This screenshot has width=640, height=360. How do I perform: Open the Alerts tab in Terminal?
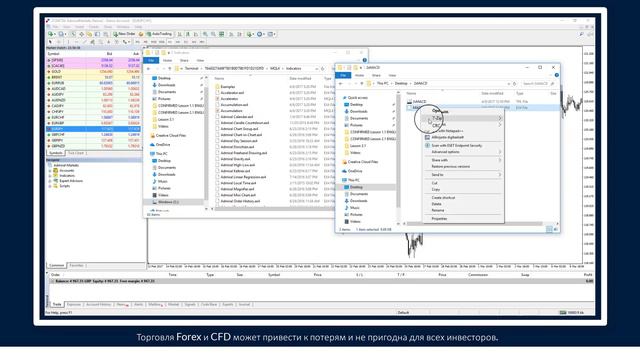[x=138, y=304]
